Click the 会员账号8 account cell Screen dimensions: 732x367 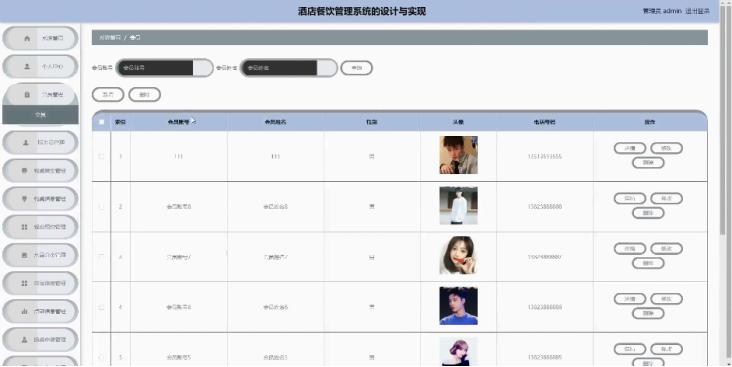179,207
